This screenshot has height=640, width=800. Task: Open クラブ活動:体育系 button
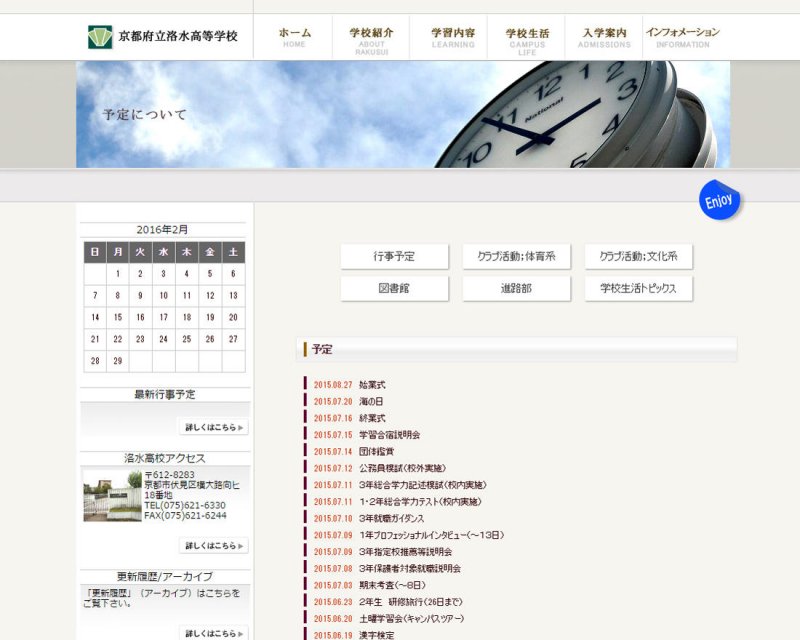[516, 257]
